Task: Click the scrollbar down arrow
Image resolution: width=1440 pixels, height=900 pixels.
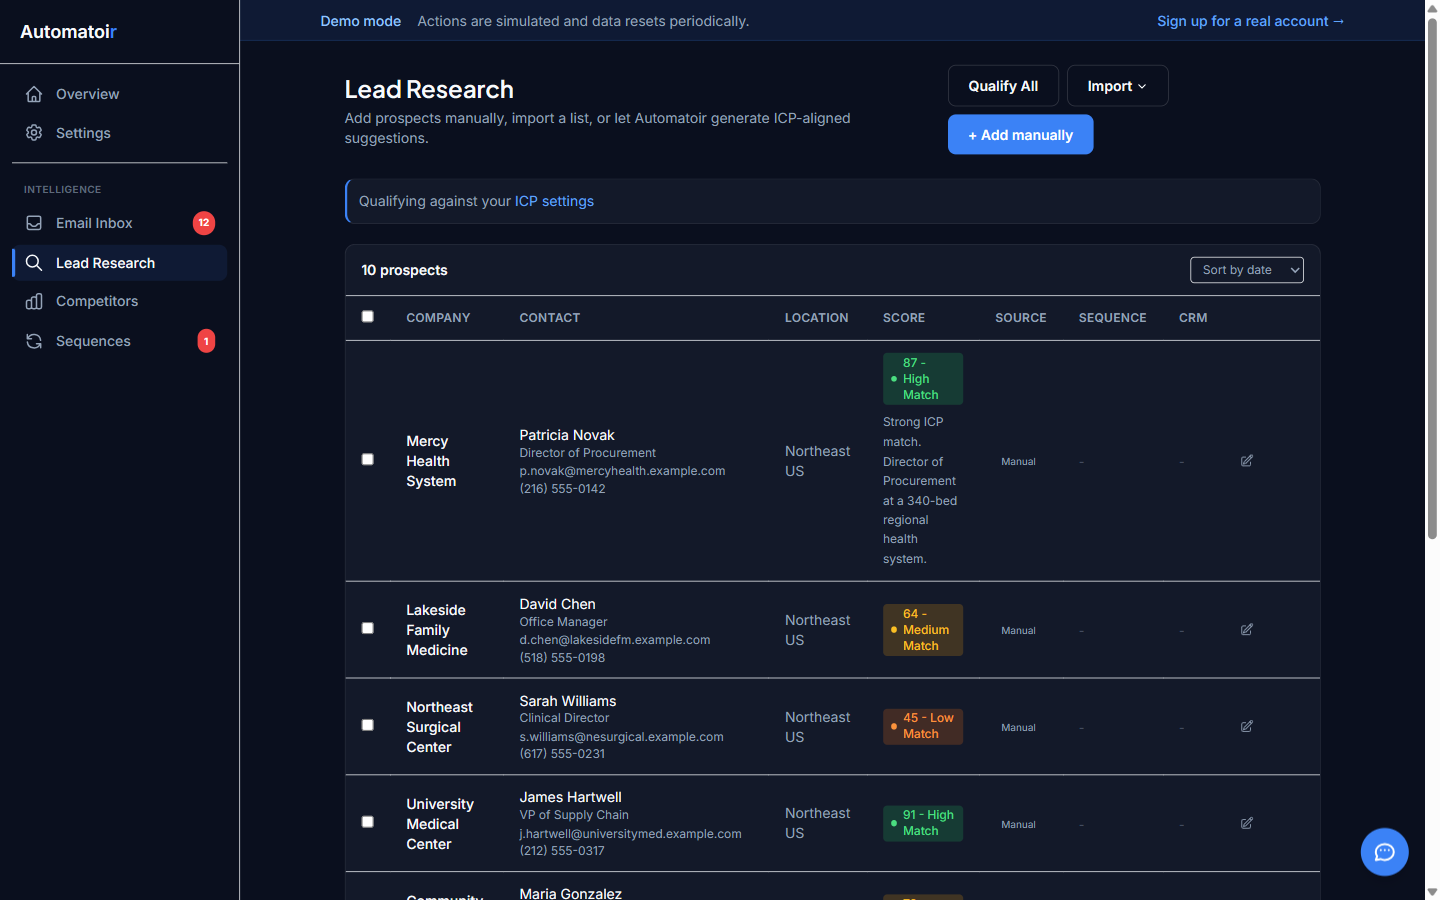Action: point(1432,892)
